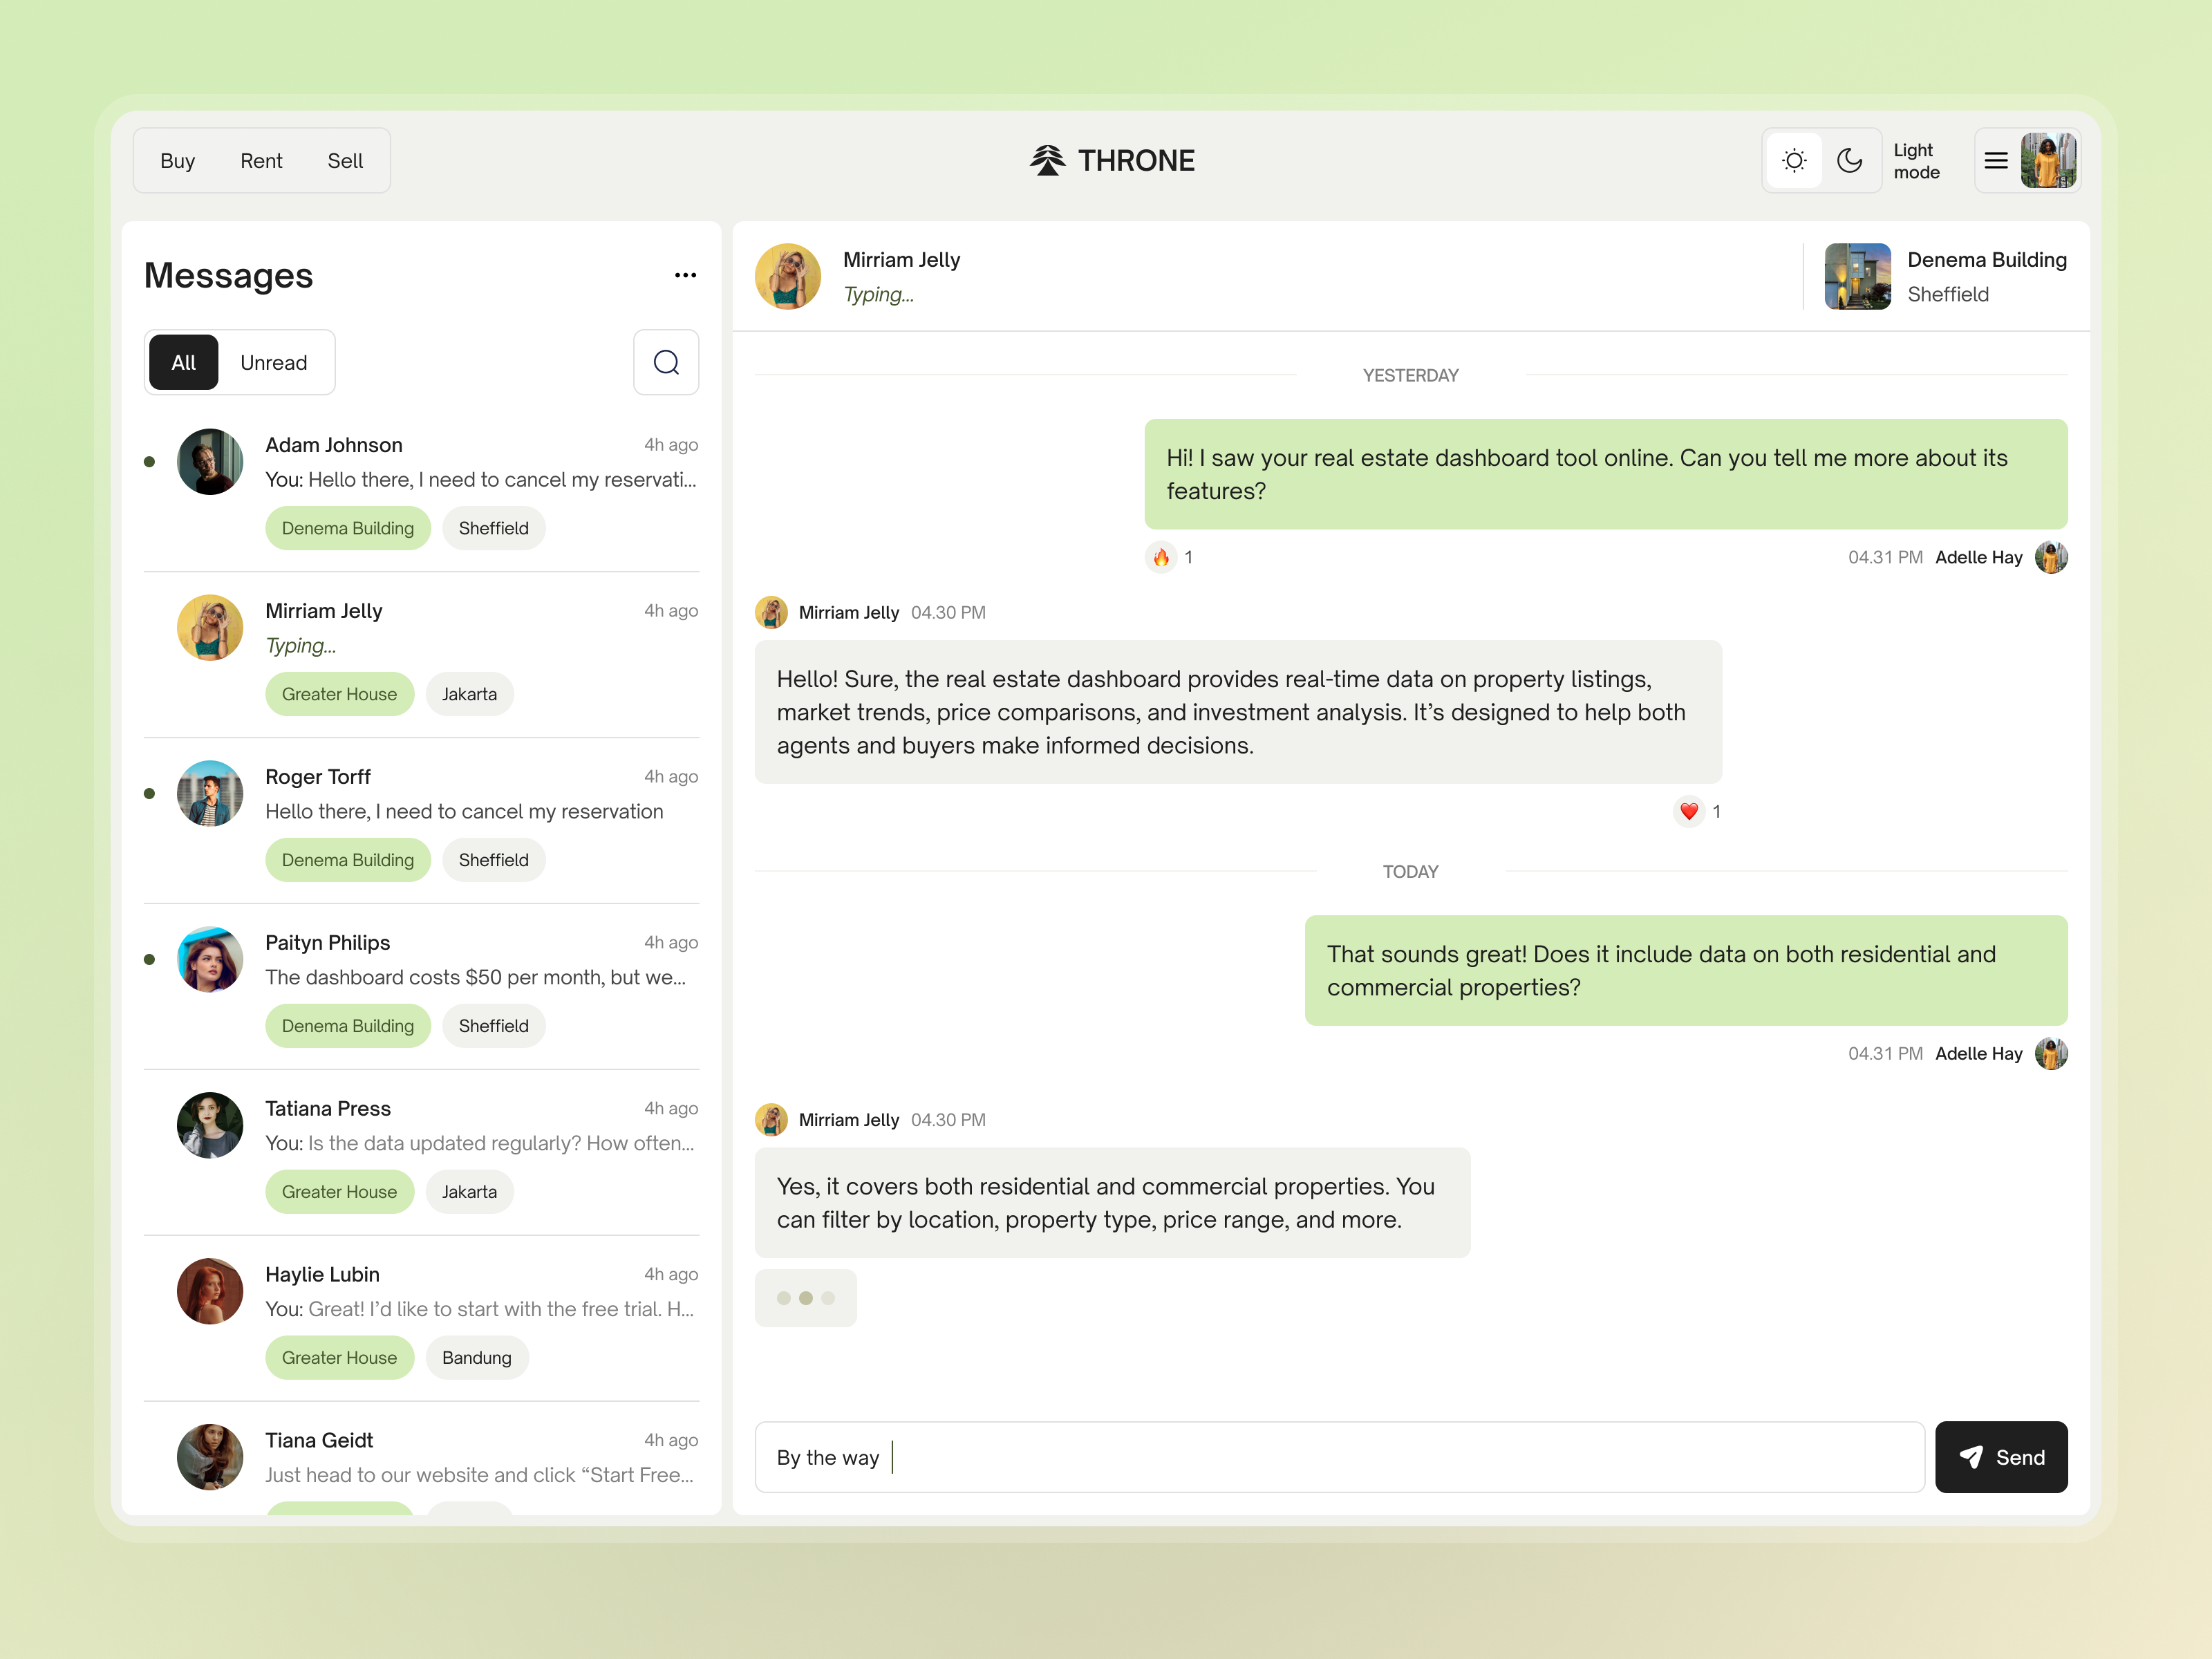
Task: Click the fire emoji reaction
Action: click(1161, 557)
